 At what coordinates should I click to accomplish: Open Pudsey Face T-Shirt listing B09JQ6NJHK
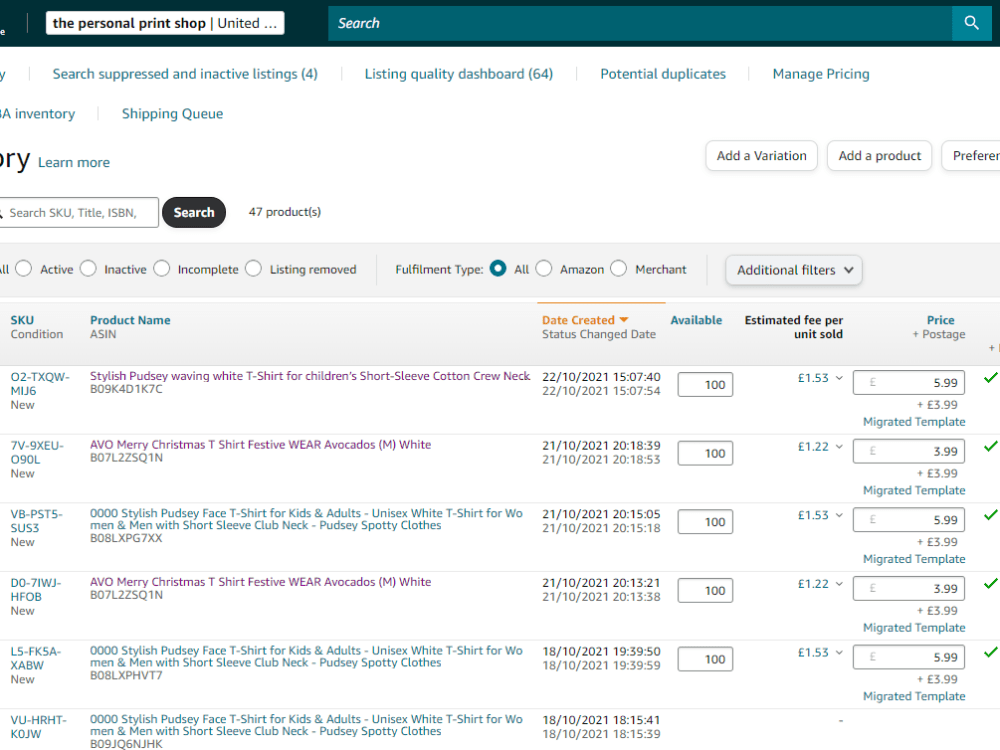click(306, 725)
